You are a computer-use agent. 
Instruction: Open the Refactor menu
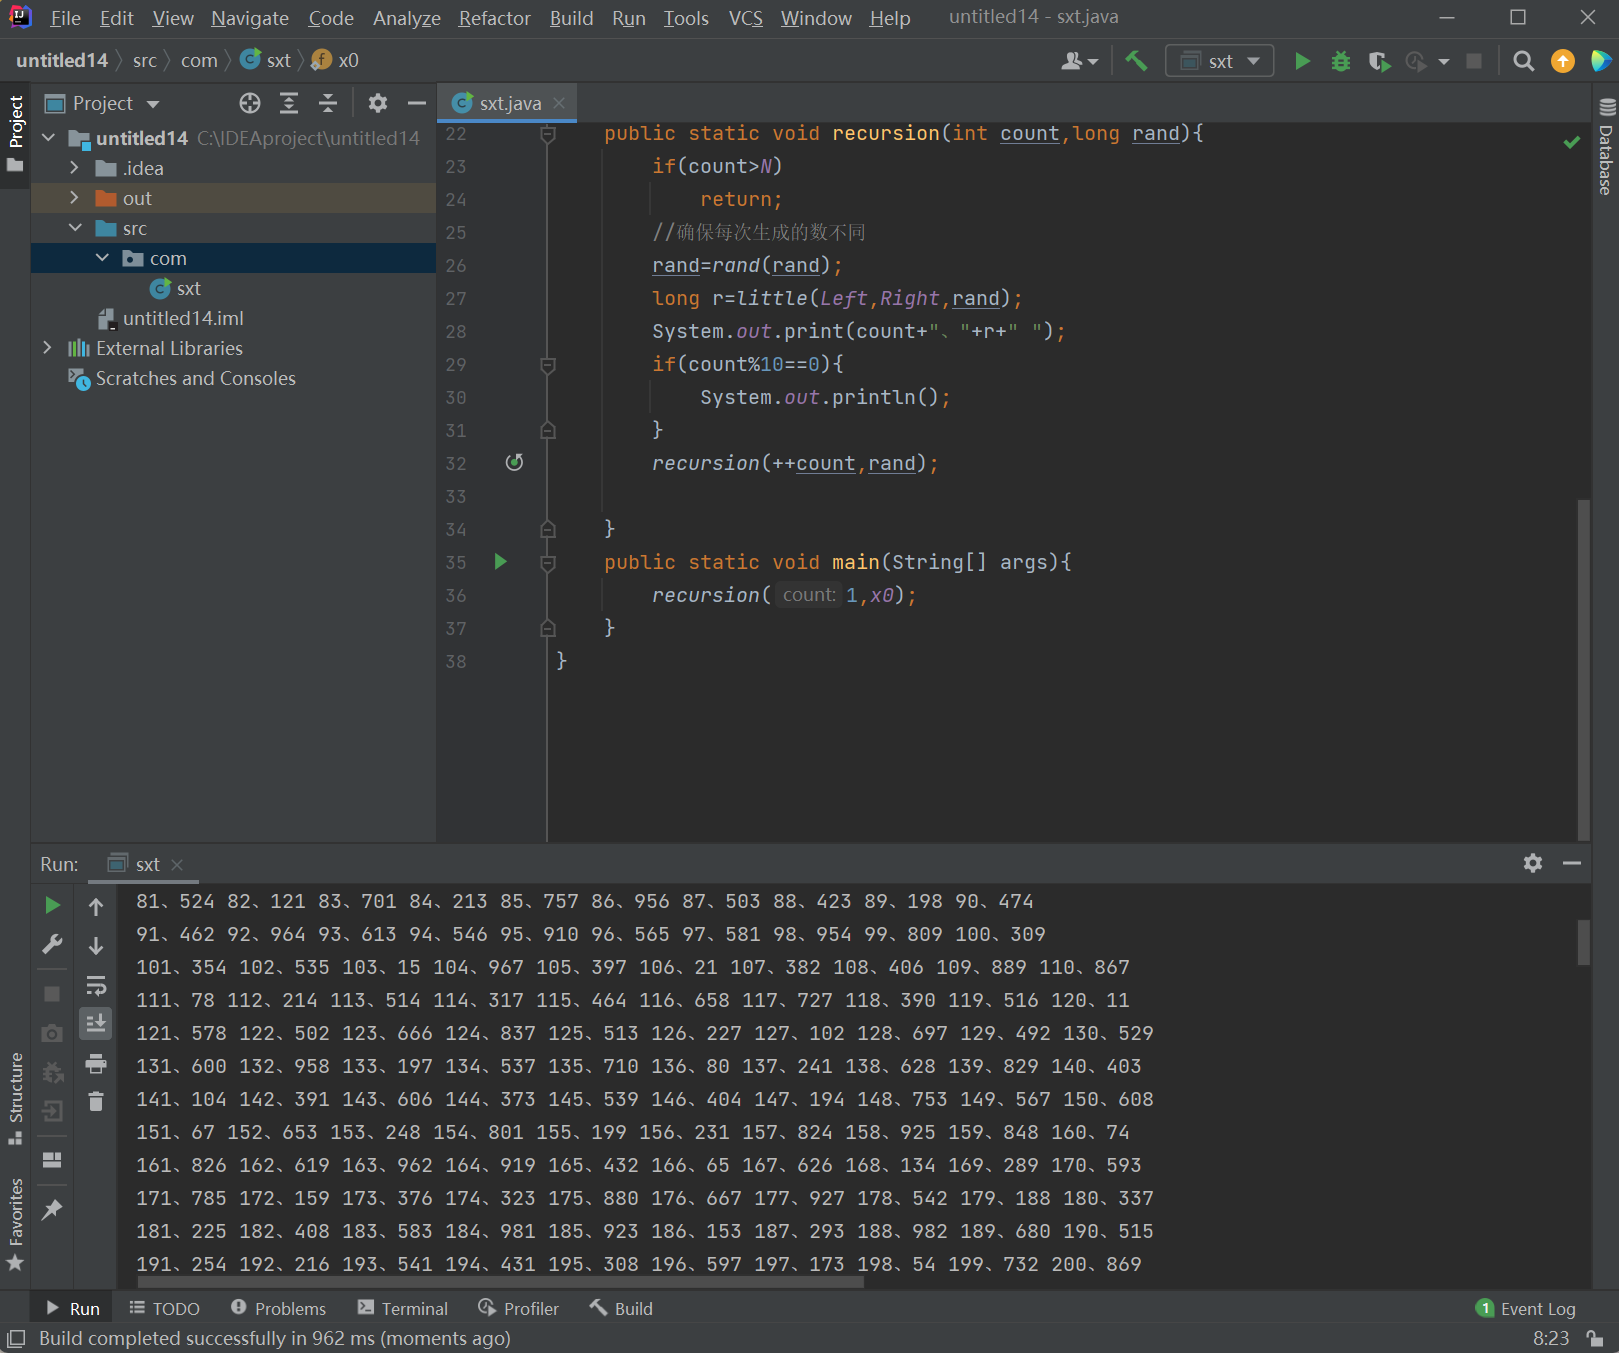(x=494, y=18)
